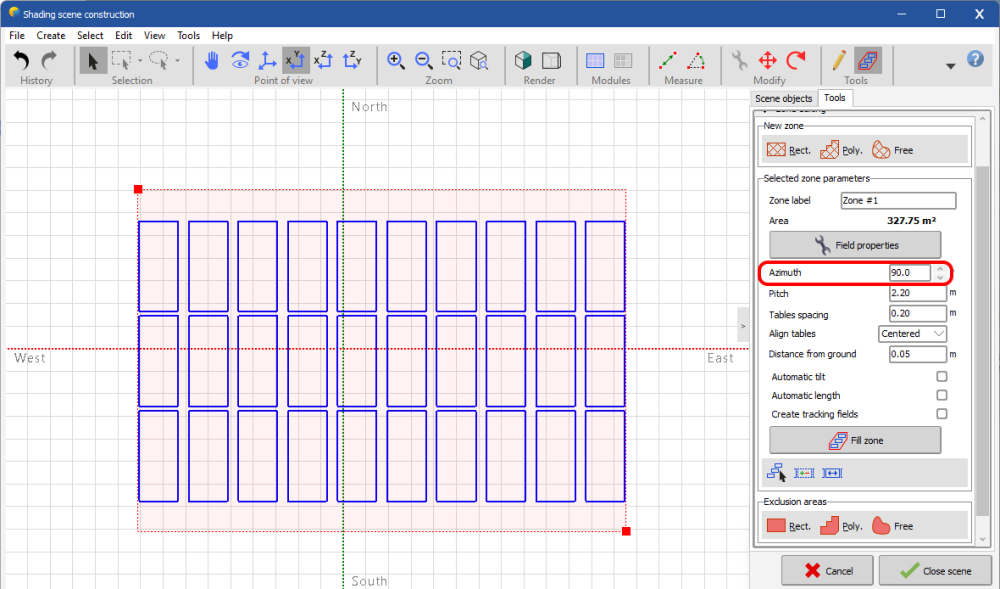The width and height of the screenshot is (1000, 589).
Task: Click the Fill zone button
Action: 855,440
